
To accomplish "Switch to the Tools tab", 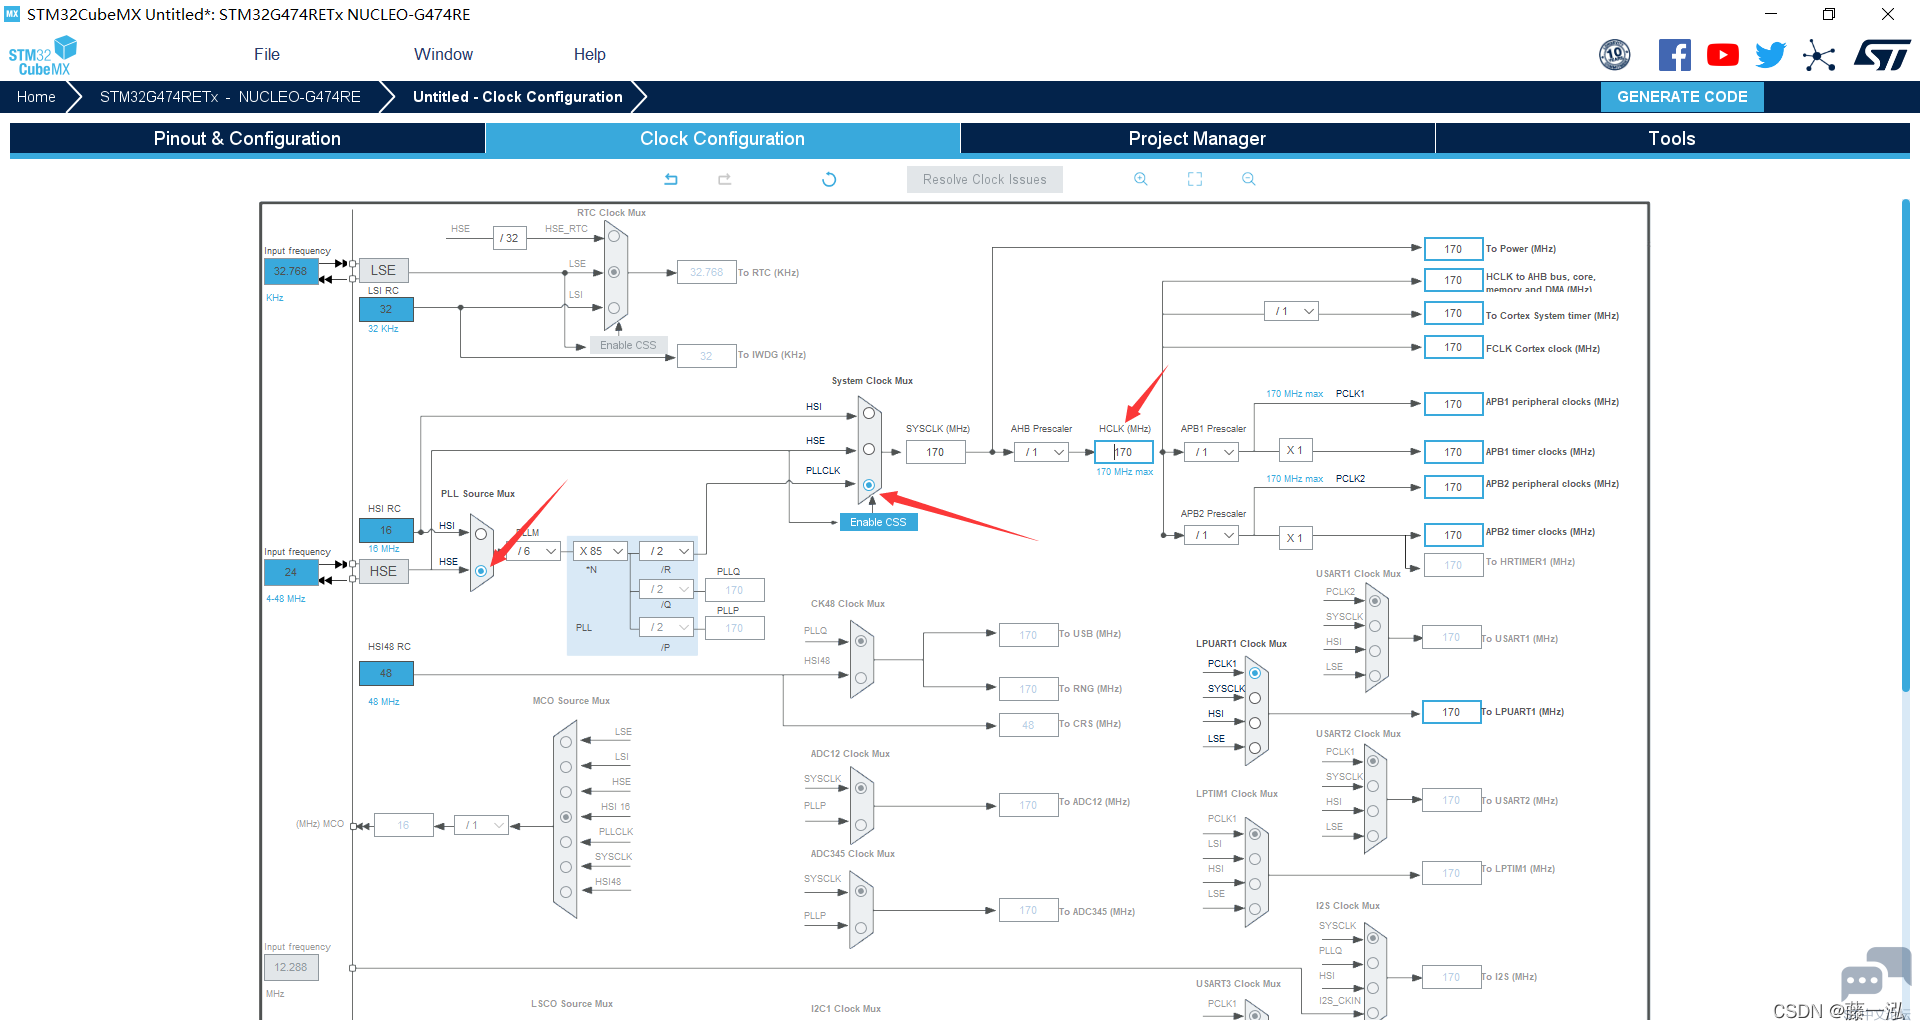I will coord(1672,139).
